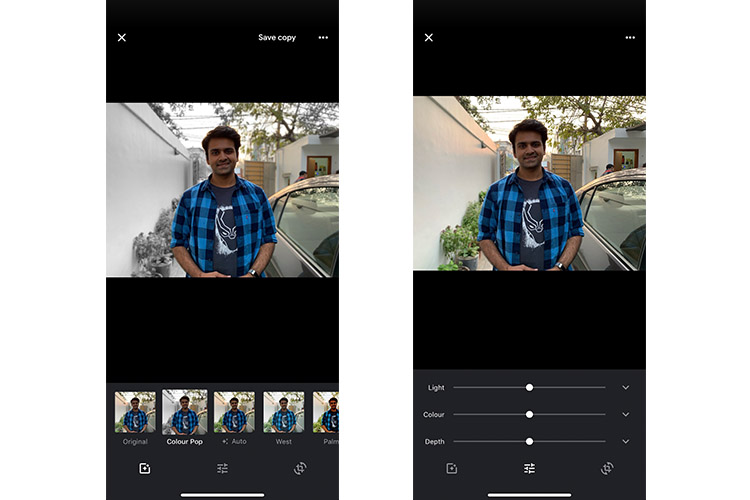The height and width of the screenshot is (500, 750).
Task: Click the Light slider handle
Action: click(x=529, y=388)
